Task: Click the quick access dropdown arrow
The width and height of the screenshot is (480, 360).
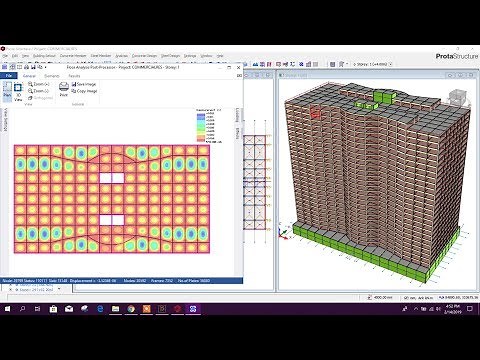Action: coord(45,67)
